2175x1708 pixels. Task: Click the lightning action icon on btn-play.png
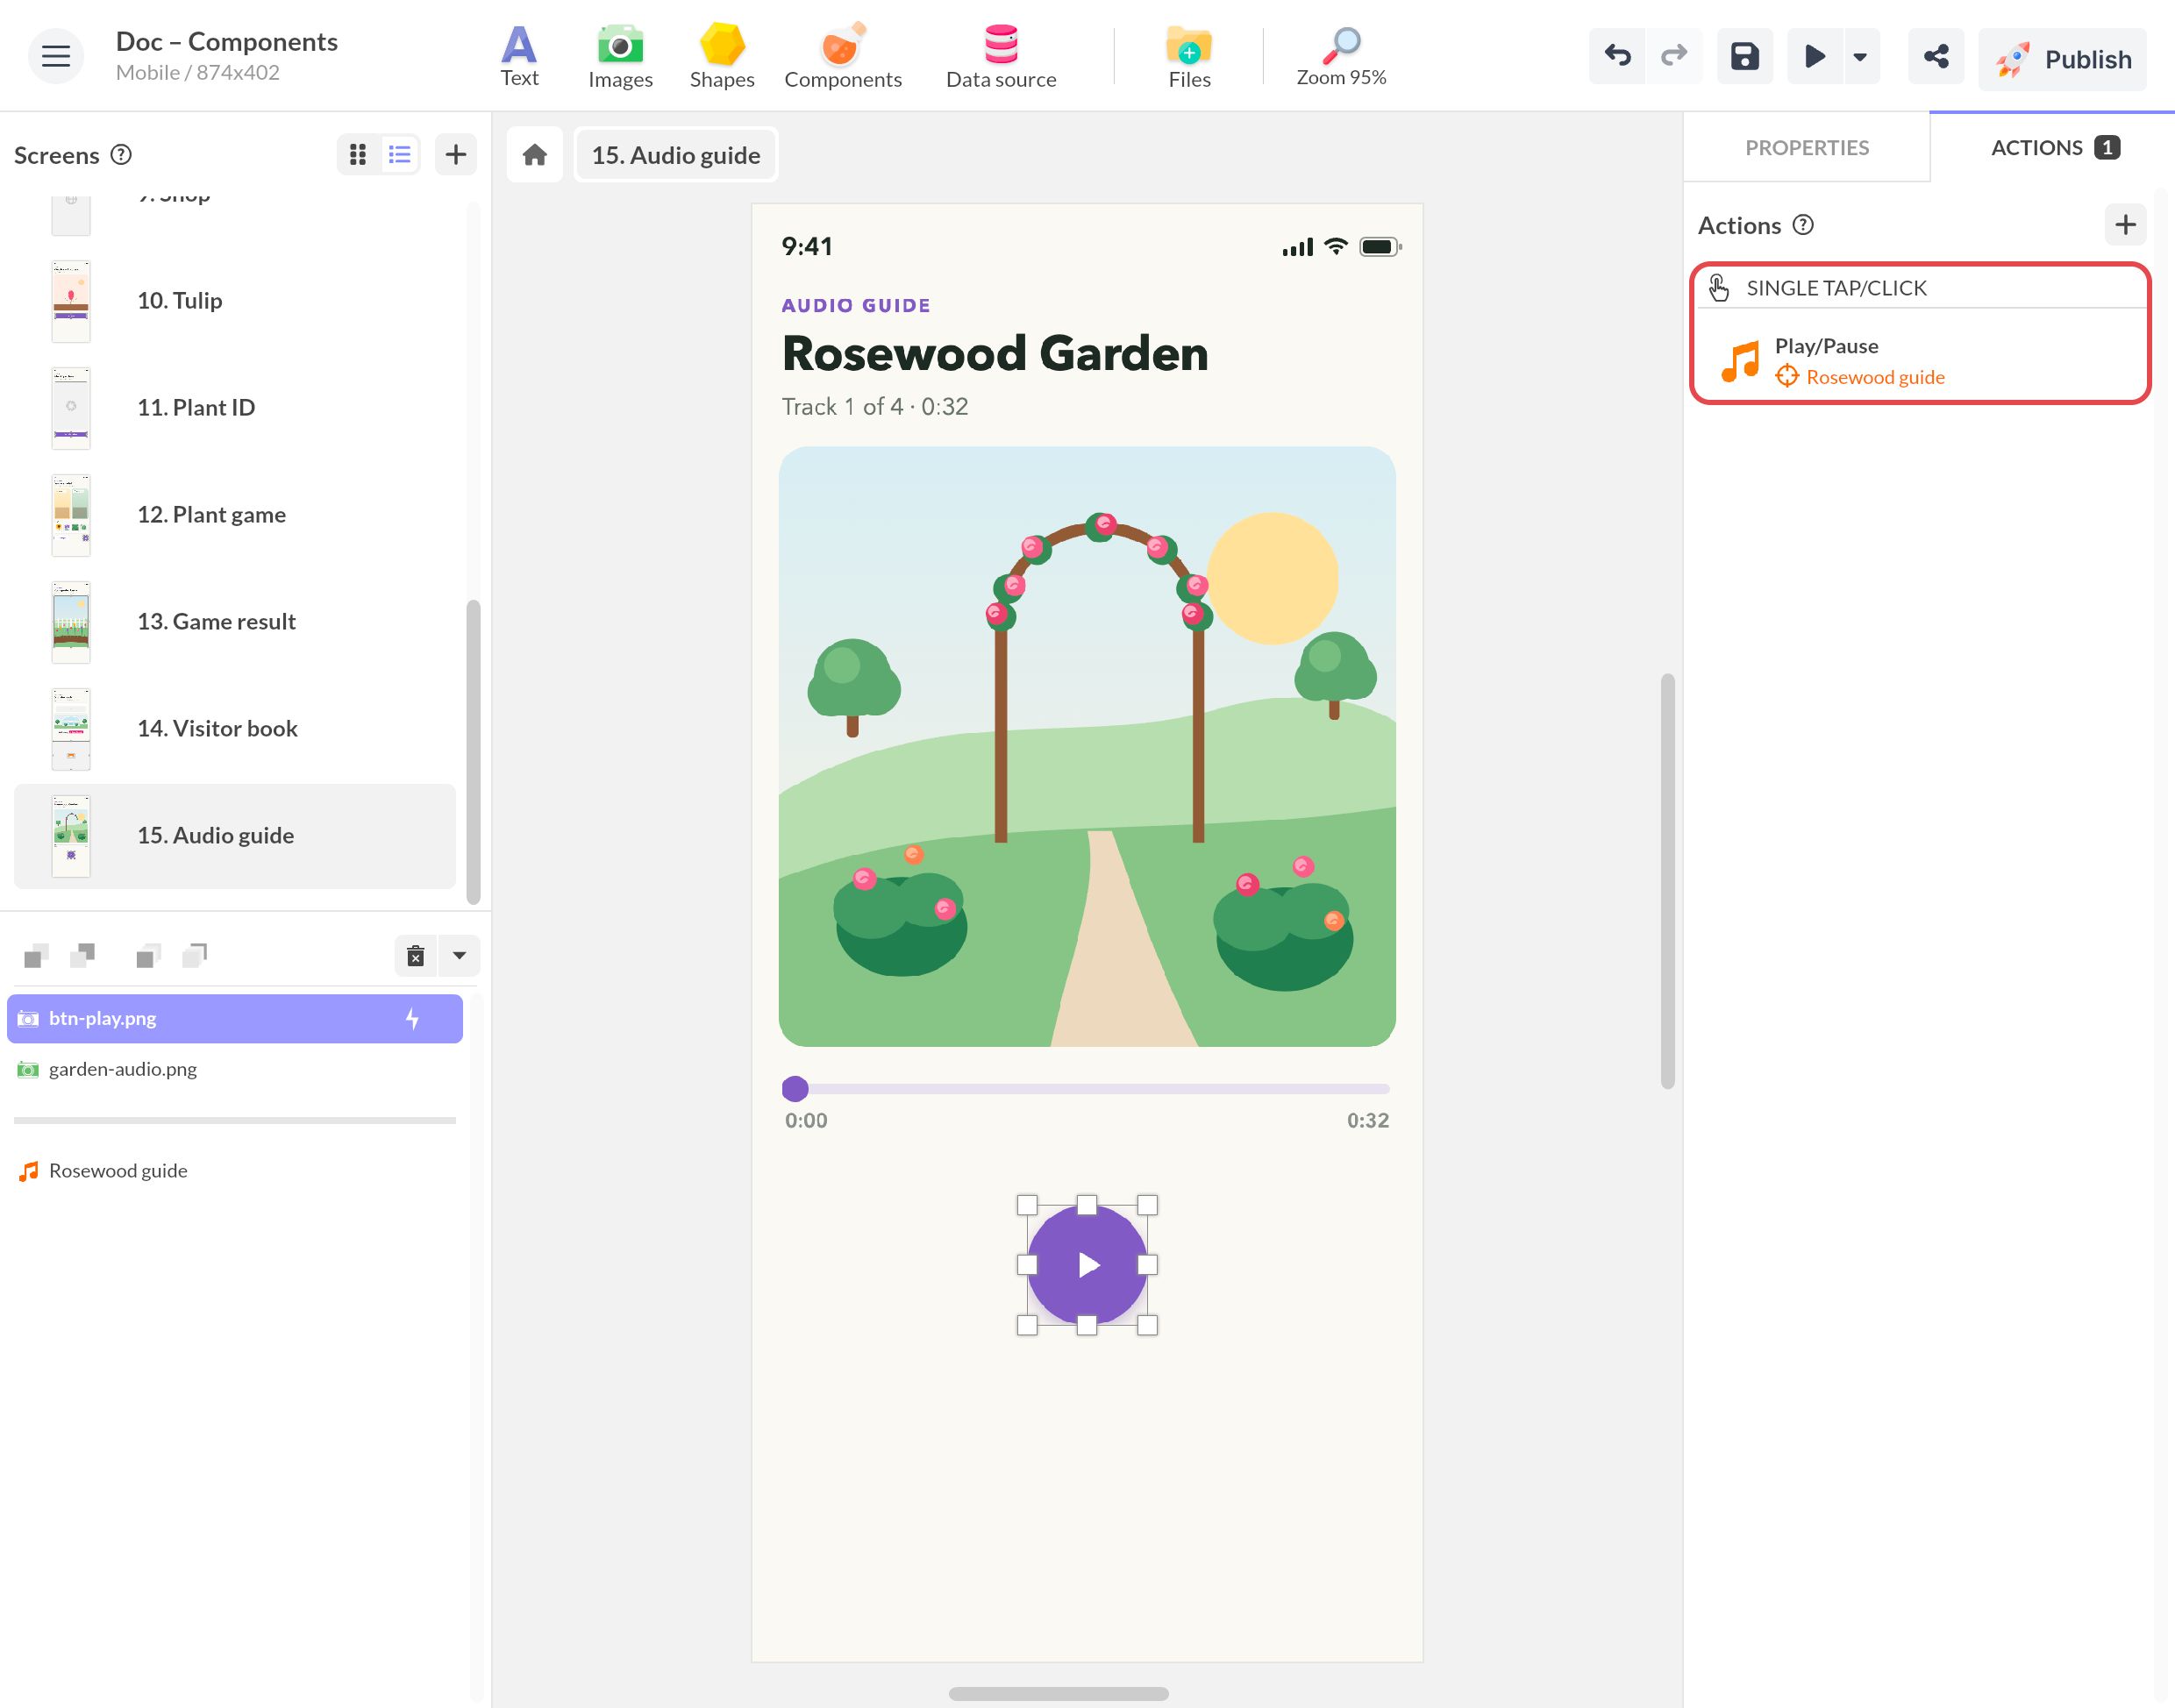[x=412, y=1019]
